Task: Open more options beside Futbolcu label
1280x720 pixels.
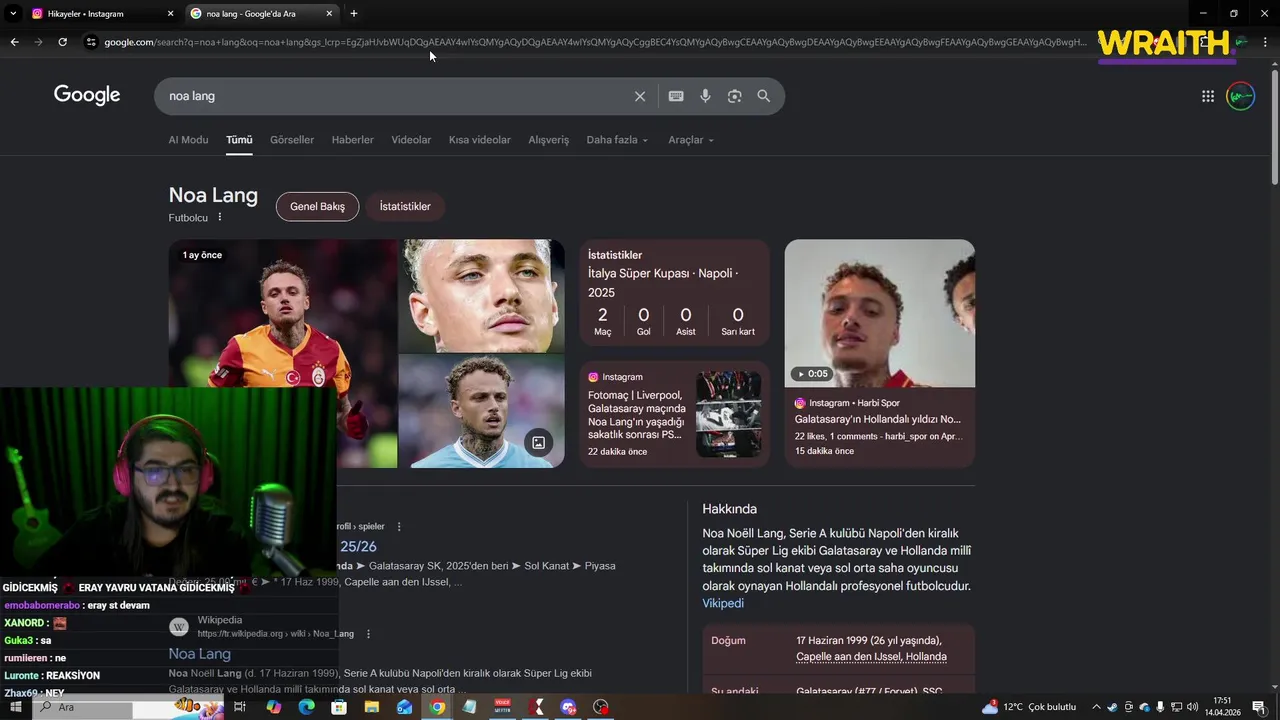Action: click(220, 217)
